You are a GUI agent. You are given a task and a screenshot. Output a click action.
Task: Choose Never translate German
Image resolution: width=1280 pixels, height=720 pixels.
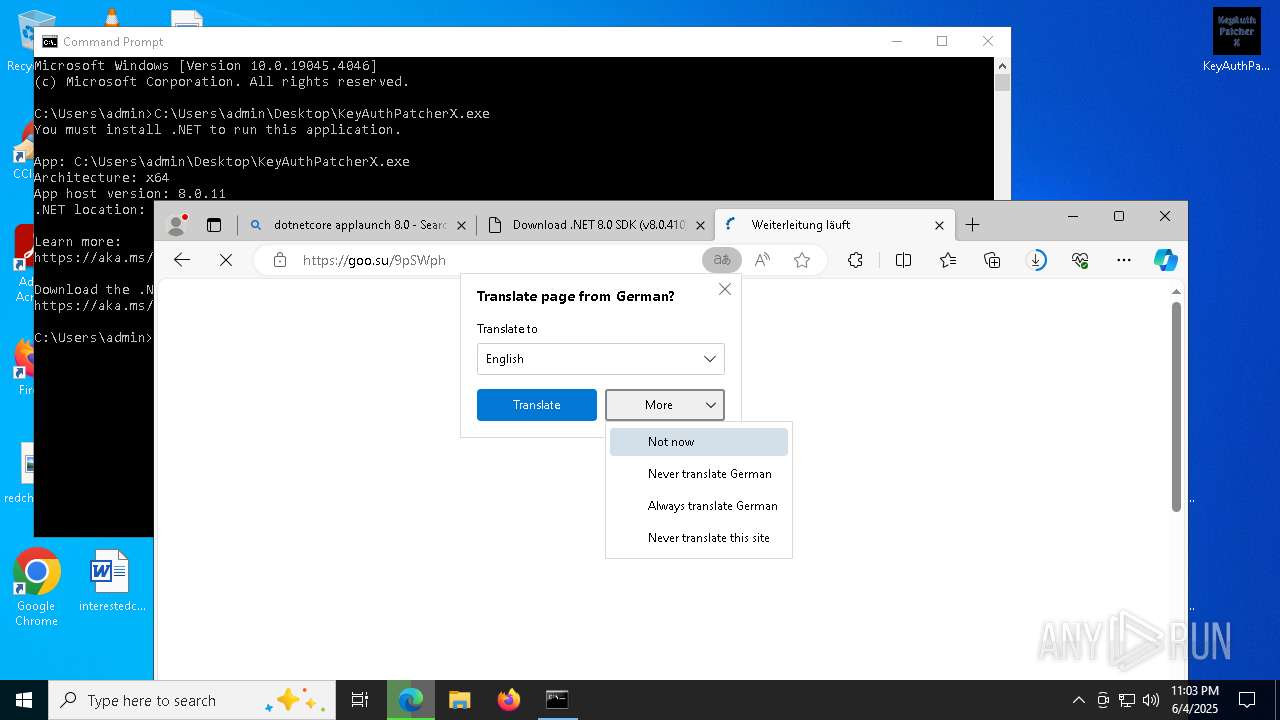coord(699,474)
